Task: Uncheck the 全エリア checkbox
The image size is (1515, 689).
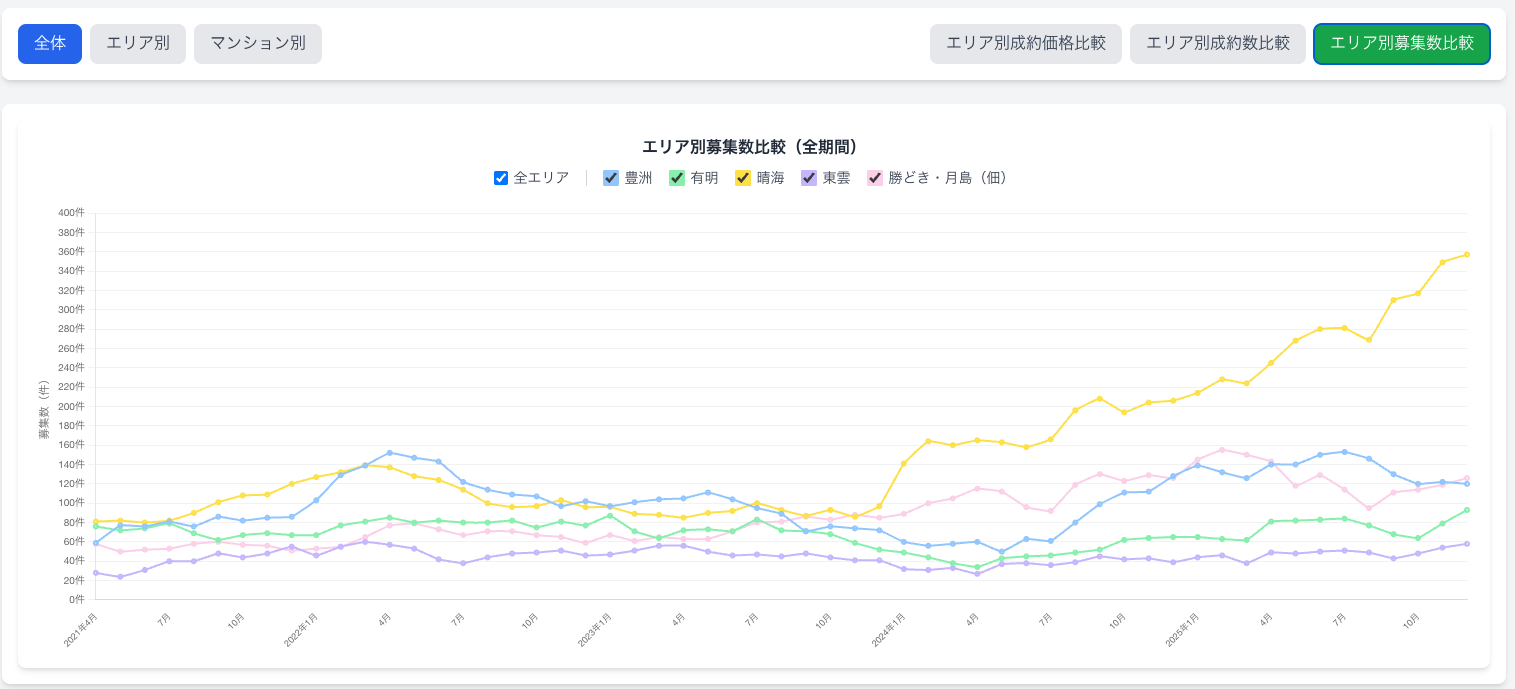Action: pos(501,178)
